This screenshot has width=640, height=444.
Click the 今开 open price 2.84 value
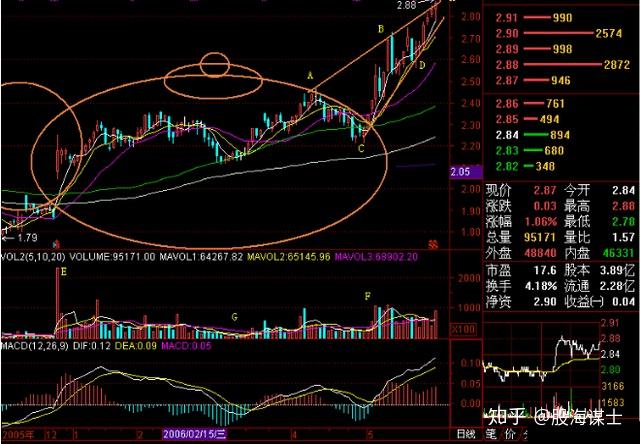(x=623, y=190)
